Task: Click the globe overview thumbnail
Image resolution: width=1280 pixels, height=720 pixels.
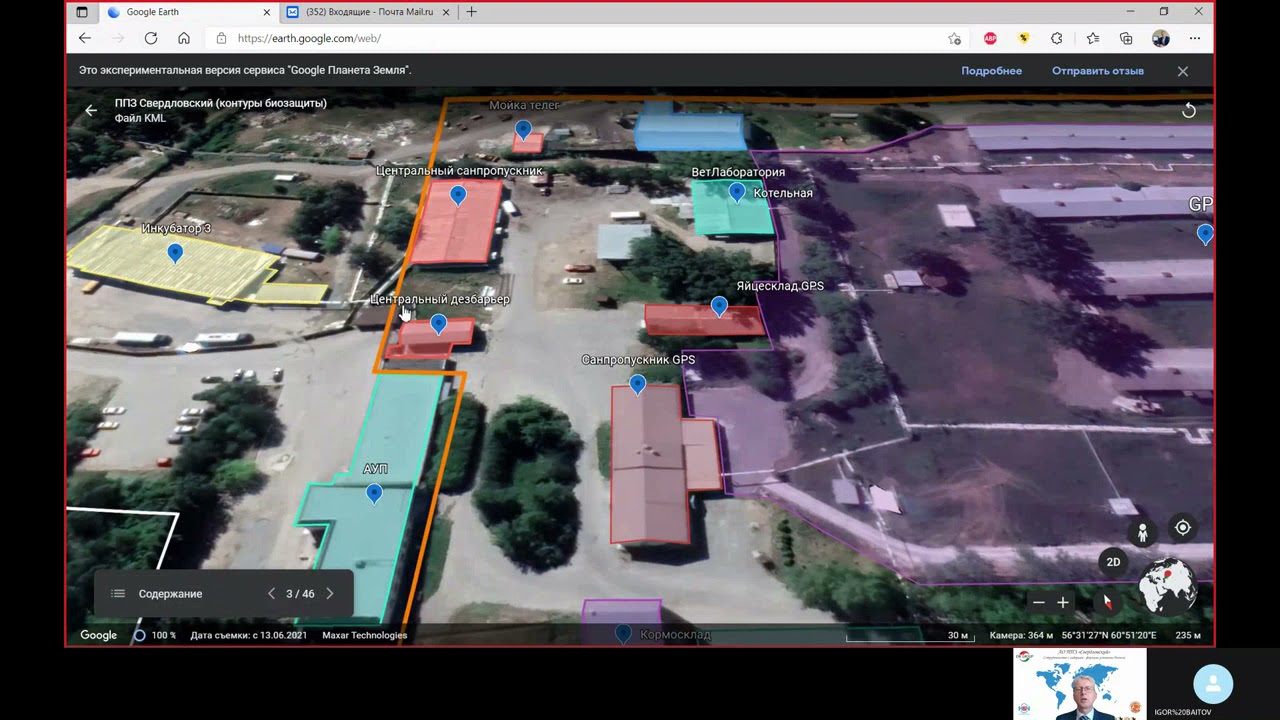Action: tap(1168, 586)
